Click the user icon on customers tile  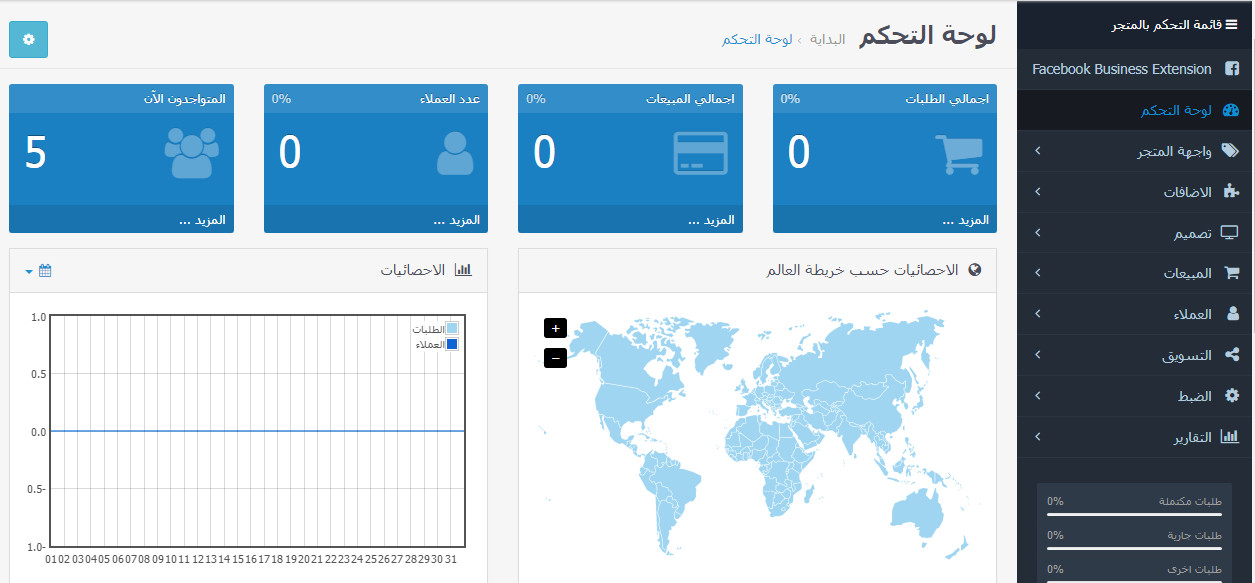click(x=455, y=153)
